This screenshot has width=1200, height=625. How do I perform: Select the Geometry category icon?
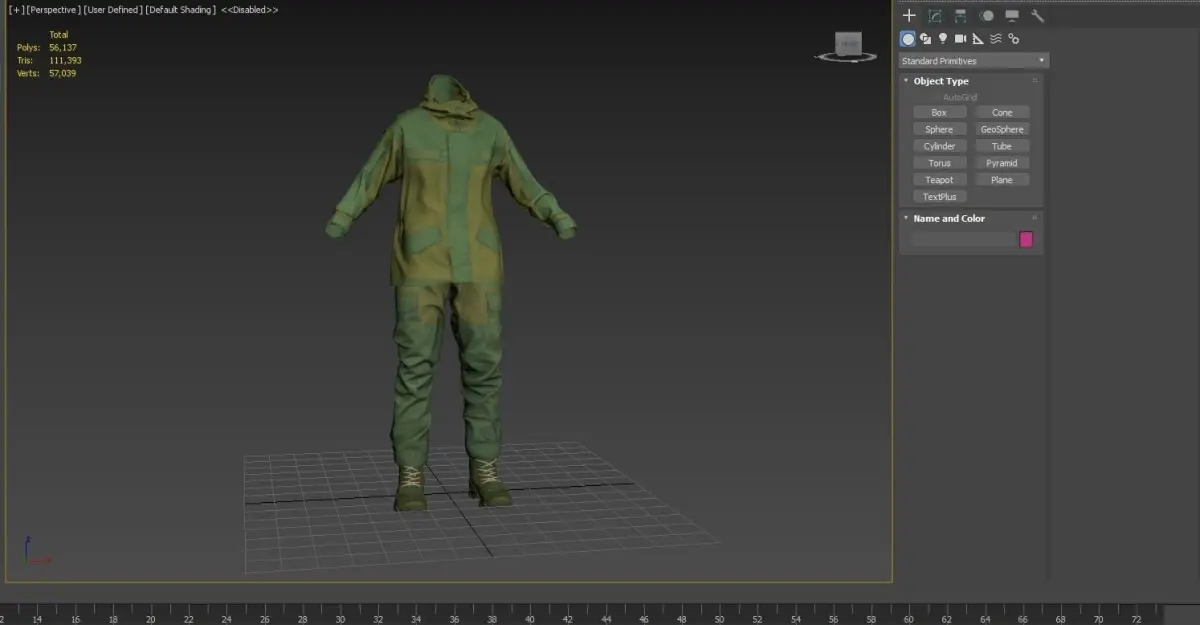[908, 39]
